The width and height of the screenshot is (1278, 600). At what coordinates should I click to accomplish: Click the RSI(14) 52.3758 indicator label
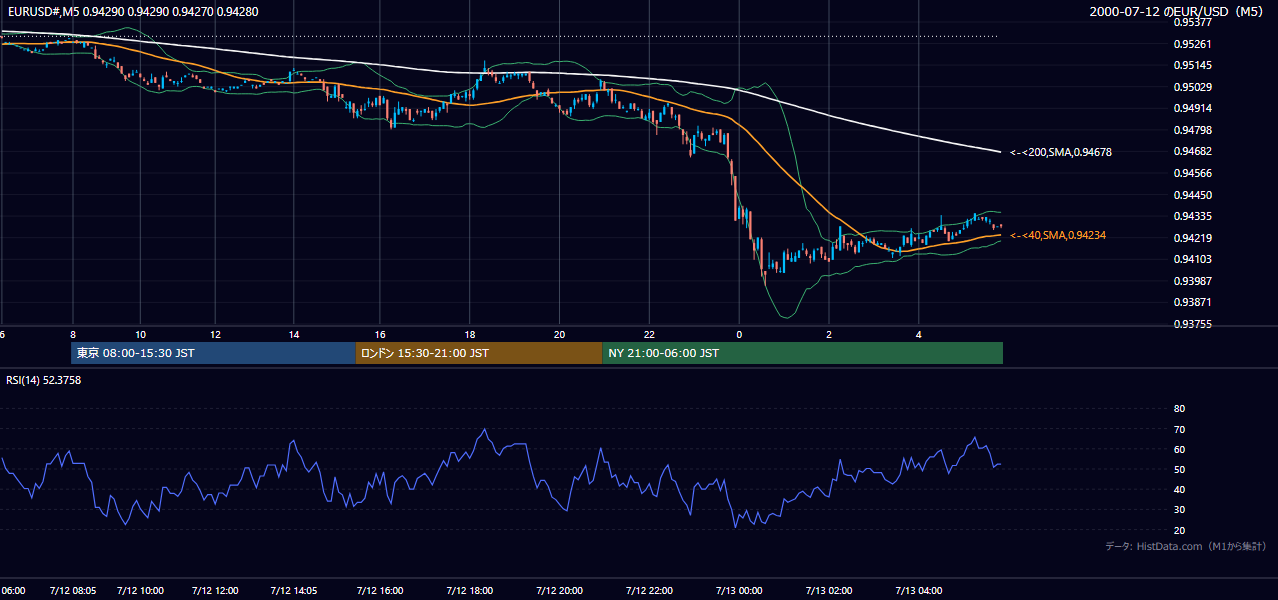click(43, 379)
